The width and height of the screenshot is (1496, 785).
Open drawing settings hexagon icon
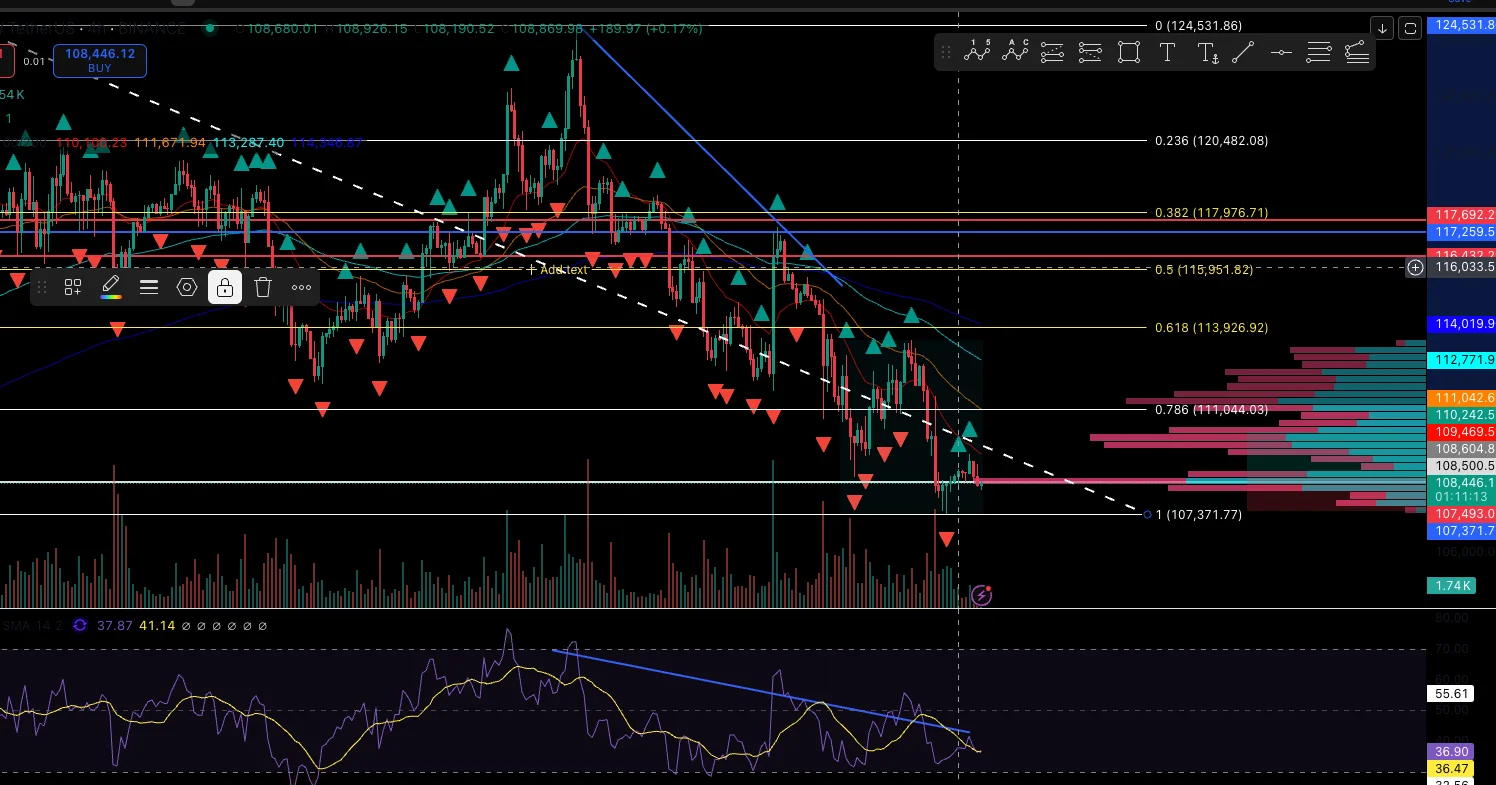click(187, 288)
